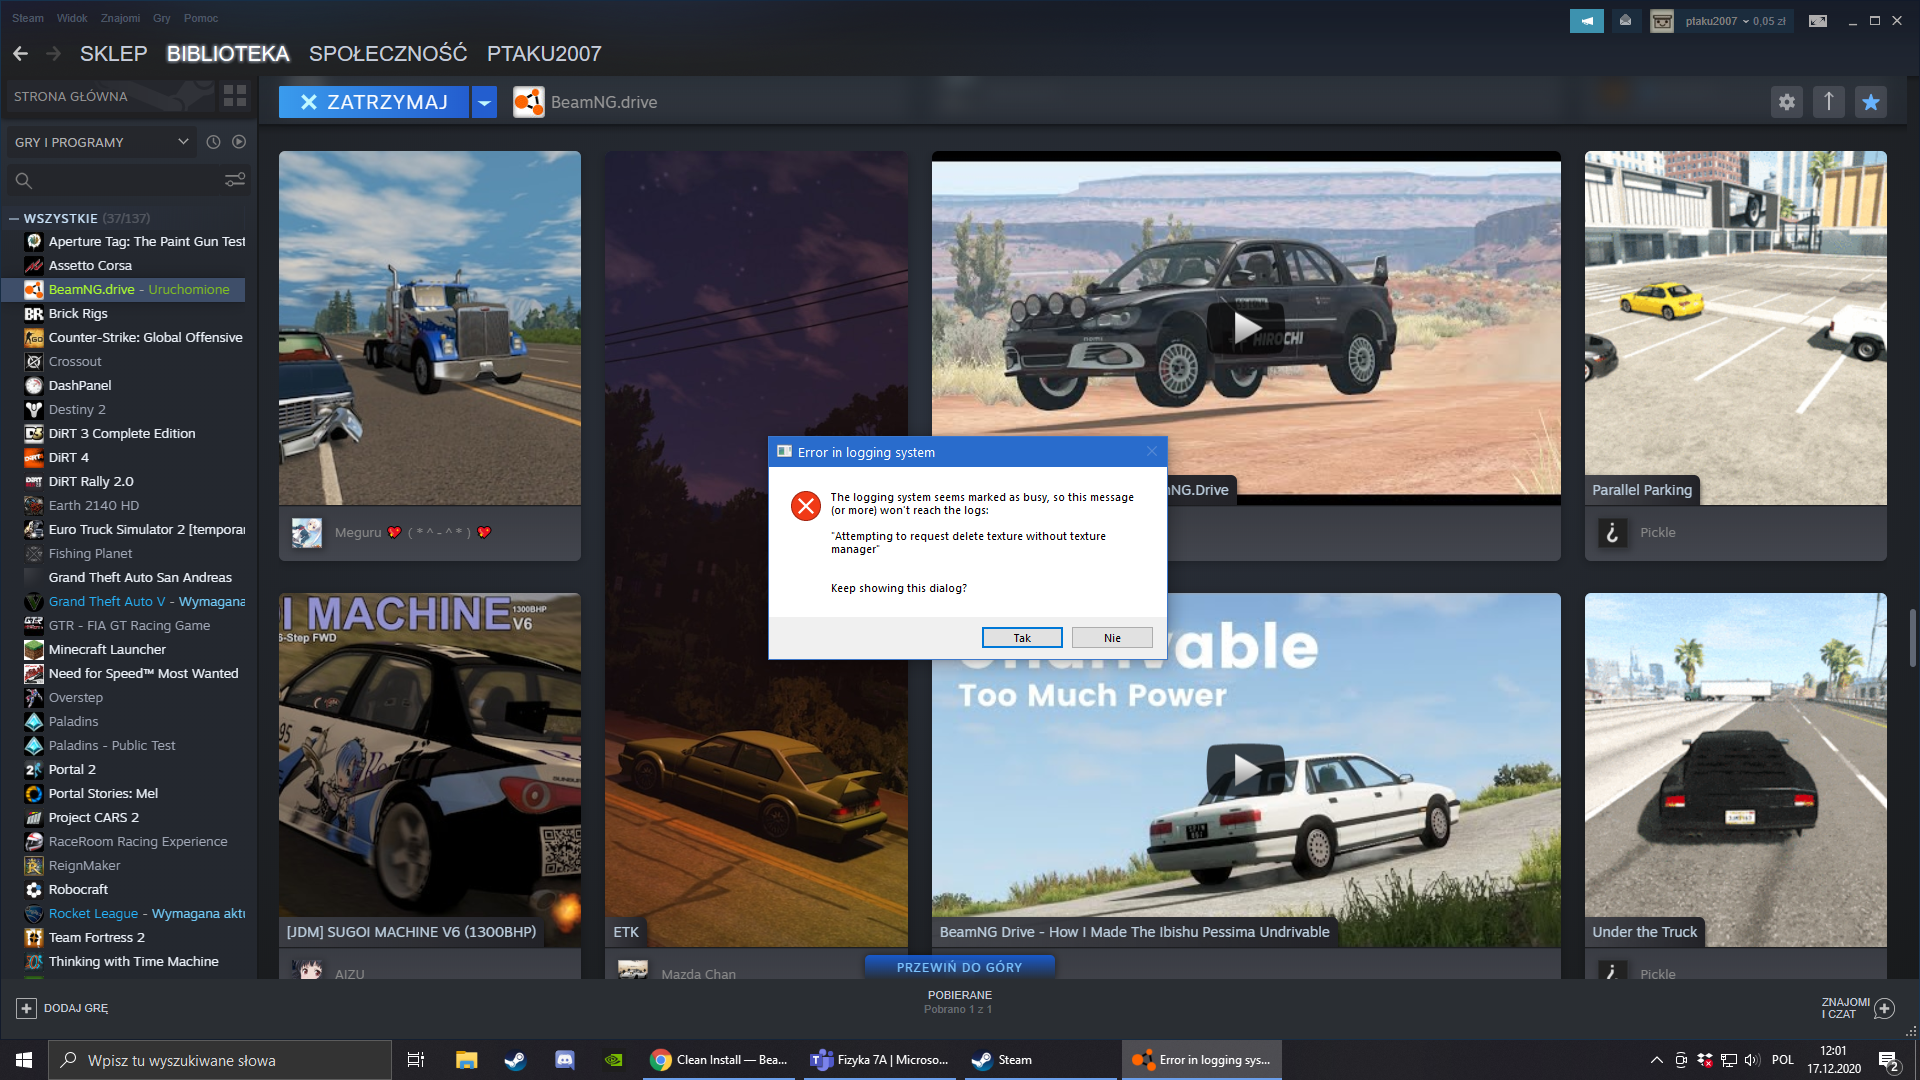Toggle ready-to-play filter icon
This screenshot has height=1080, width=1920.
tap(239, 142)
